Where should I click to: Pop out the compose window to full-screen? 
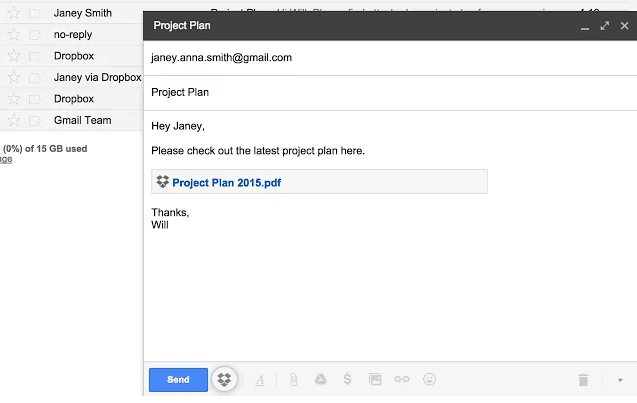click(x=605, y=26)
